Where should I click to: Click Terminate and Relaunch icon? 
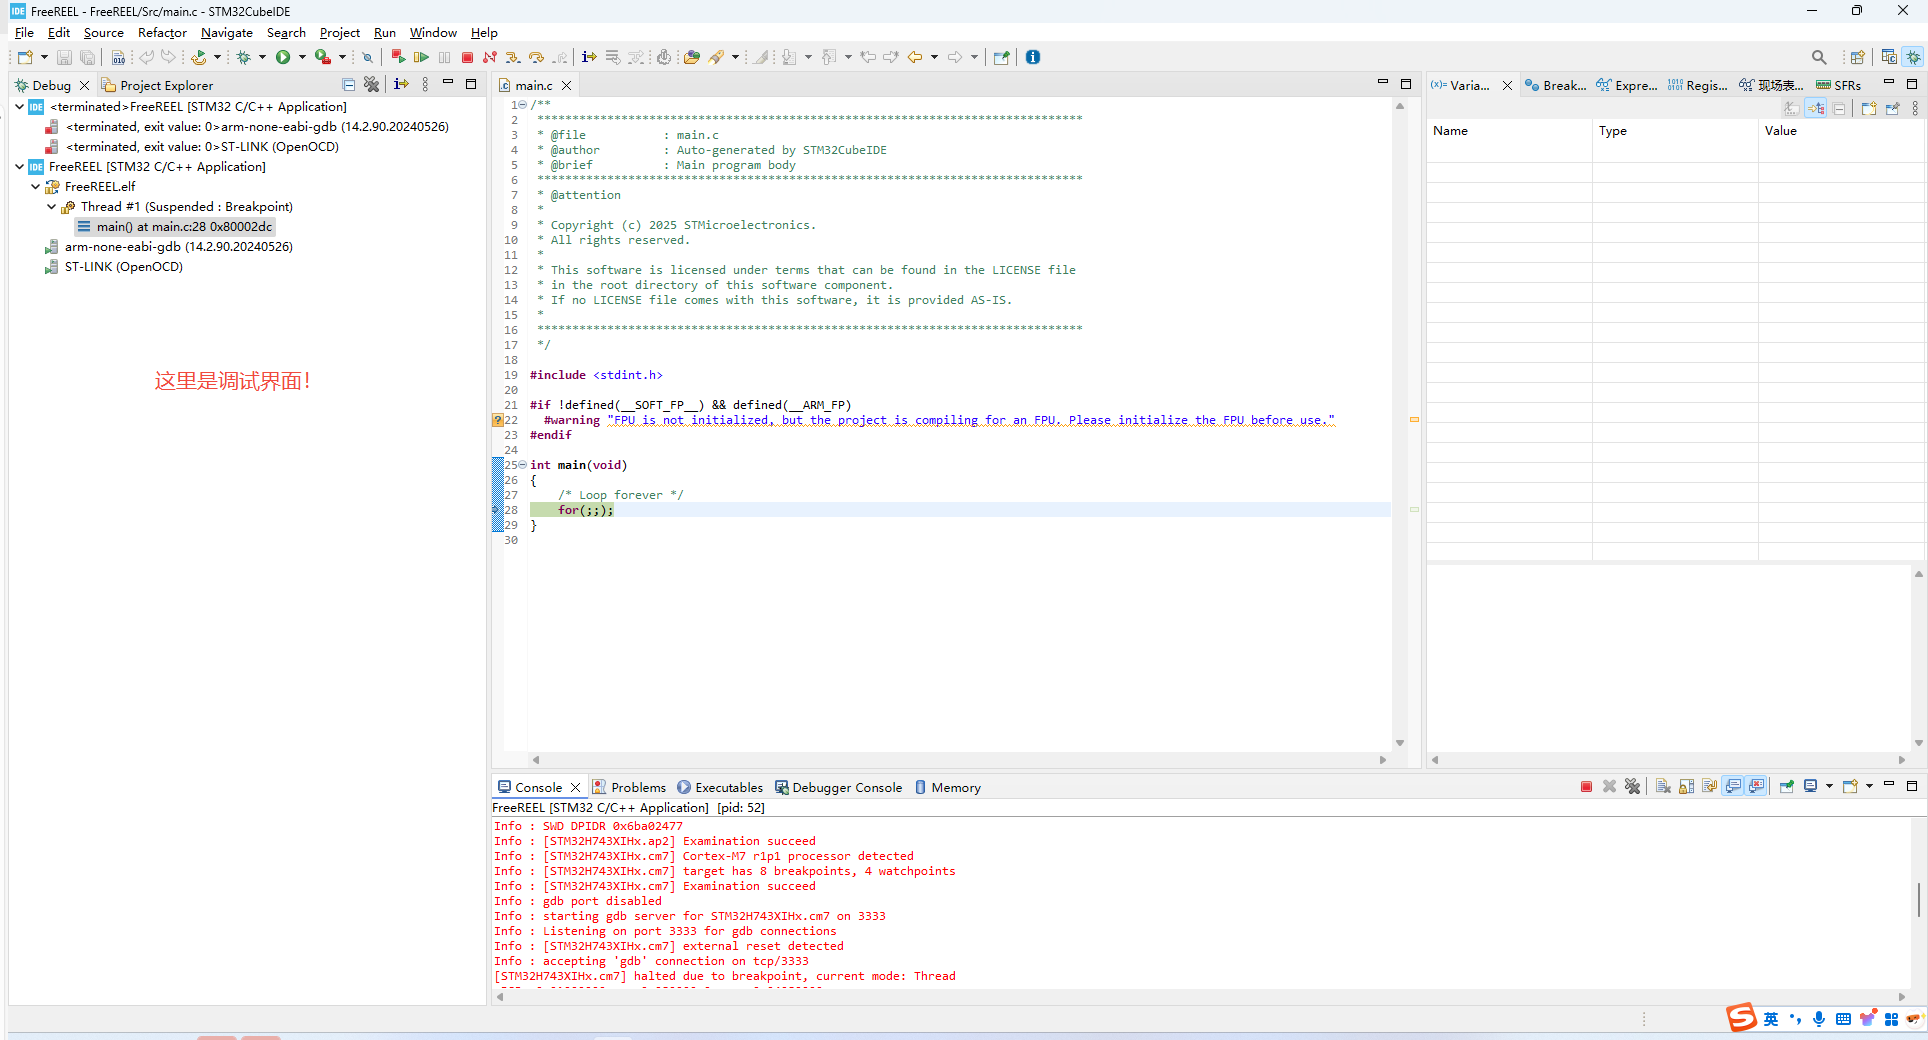click(398, 57)
